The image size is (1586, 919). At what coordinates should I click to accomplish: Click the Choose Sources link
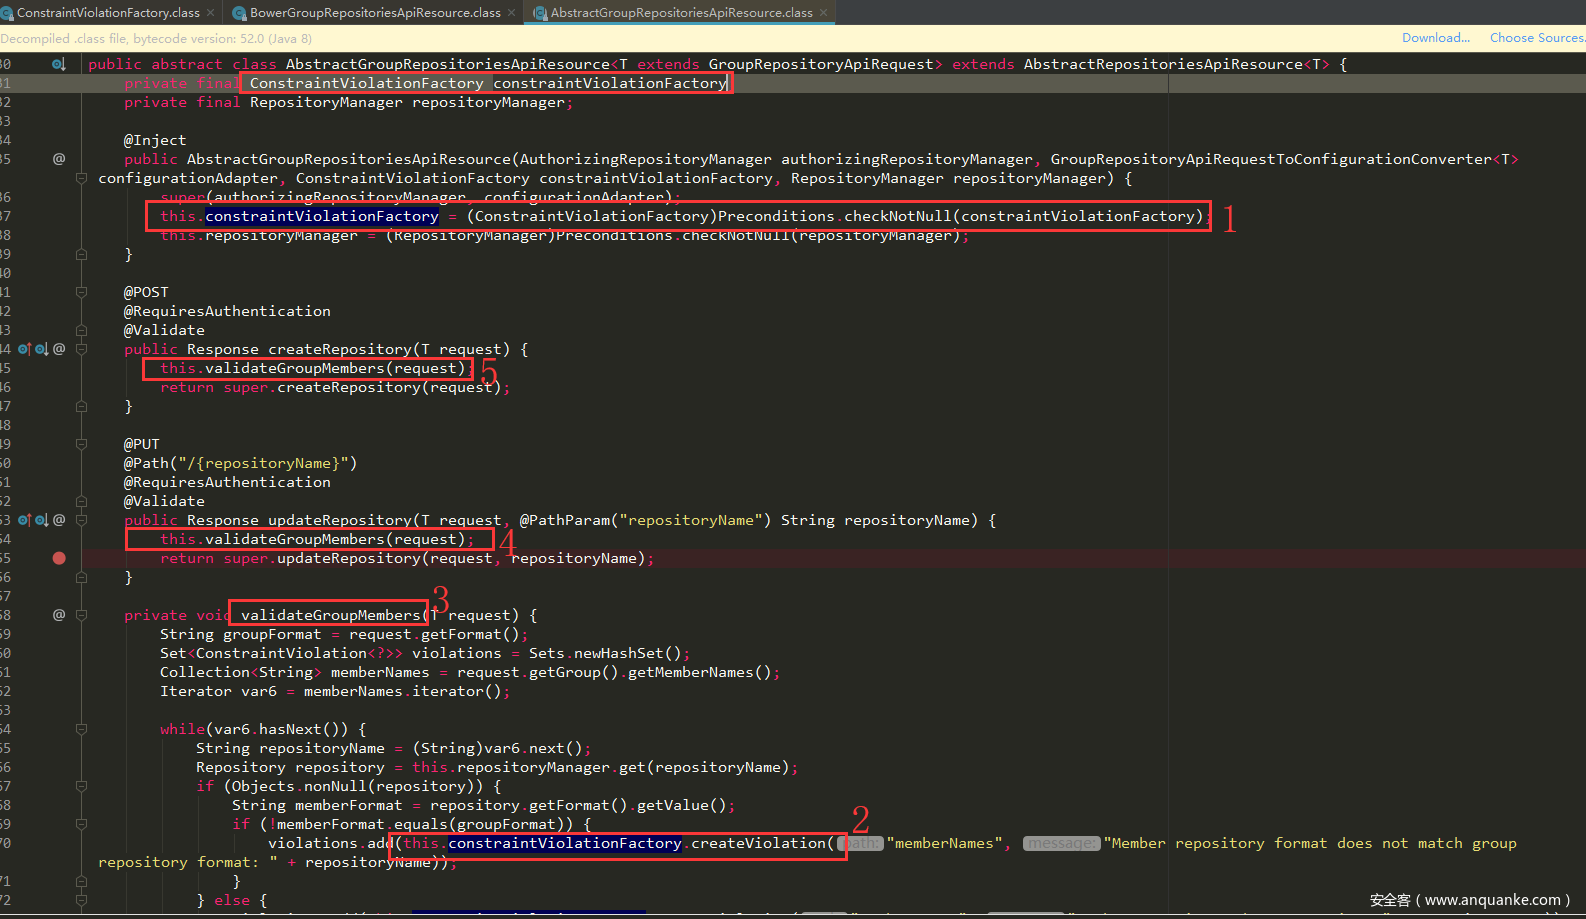pyautogui.click(x=1537, y=38)
